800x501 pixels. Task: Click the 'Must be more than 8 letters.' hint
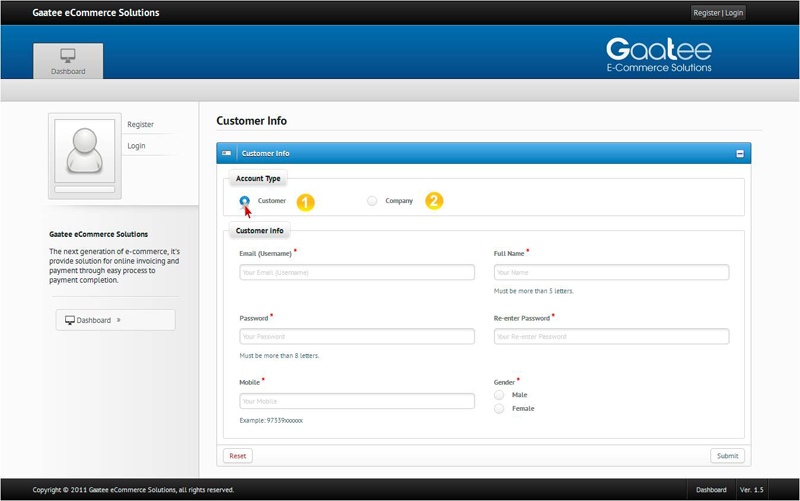pos(279,356)
